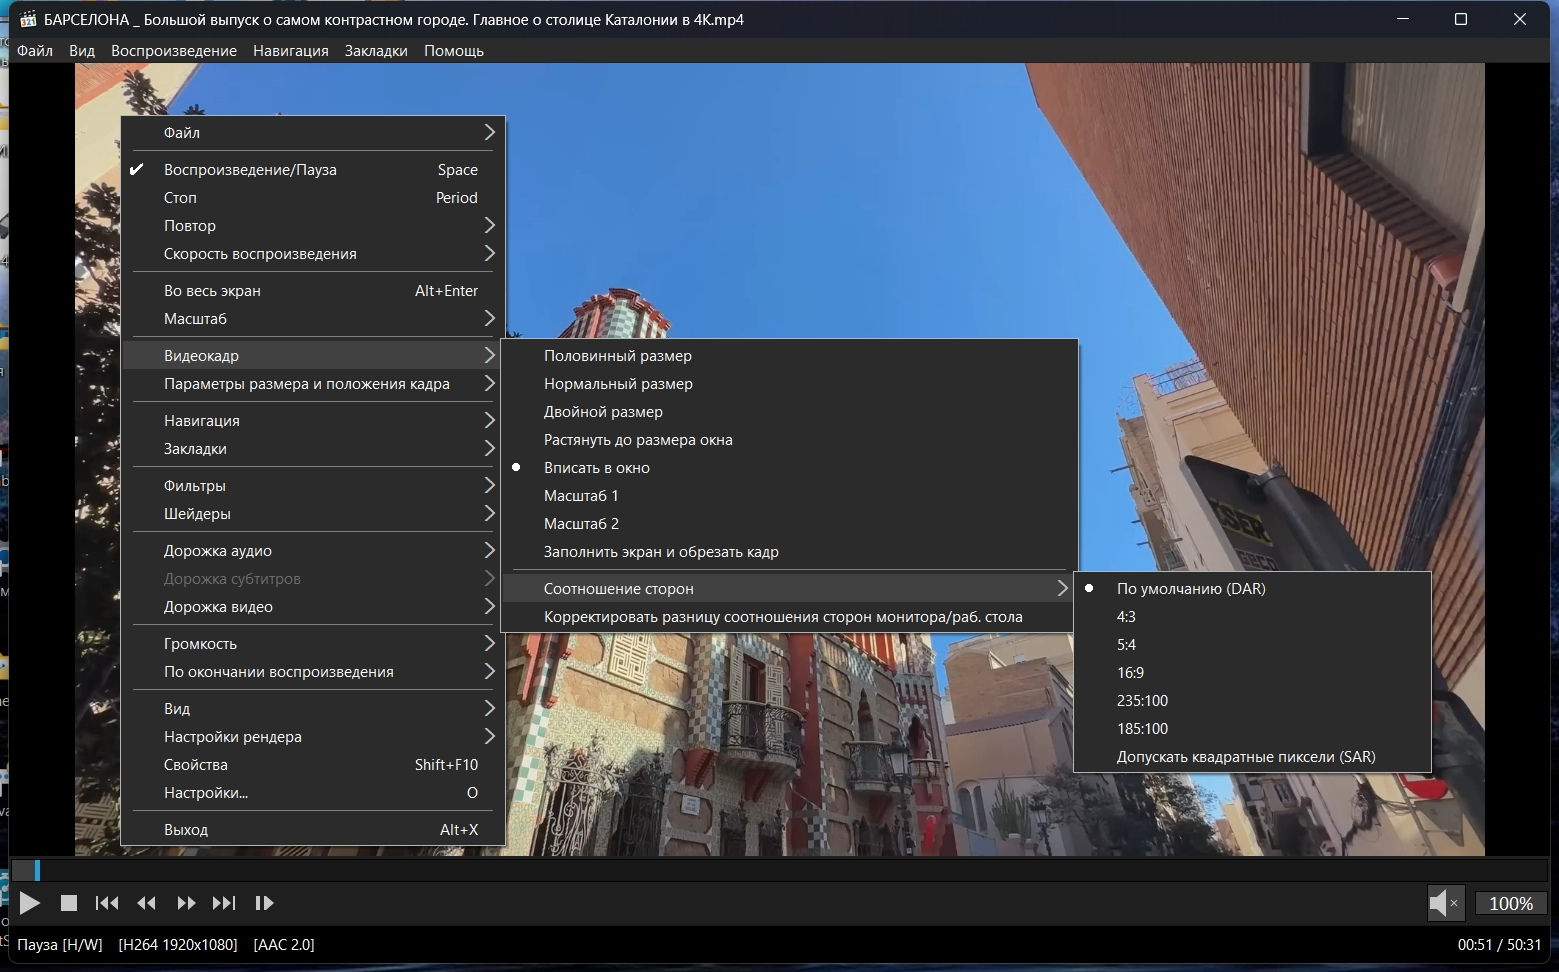Unmute audio via the speaker icon
1559x972 pixels.
click(x=1444, y=903)
